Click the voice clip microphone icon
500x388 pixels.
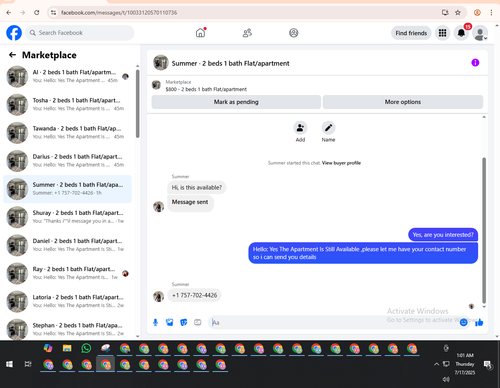click(x=155, y=322)
